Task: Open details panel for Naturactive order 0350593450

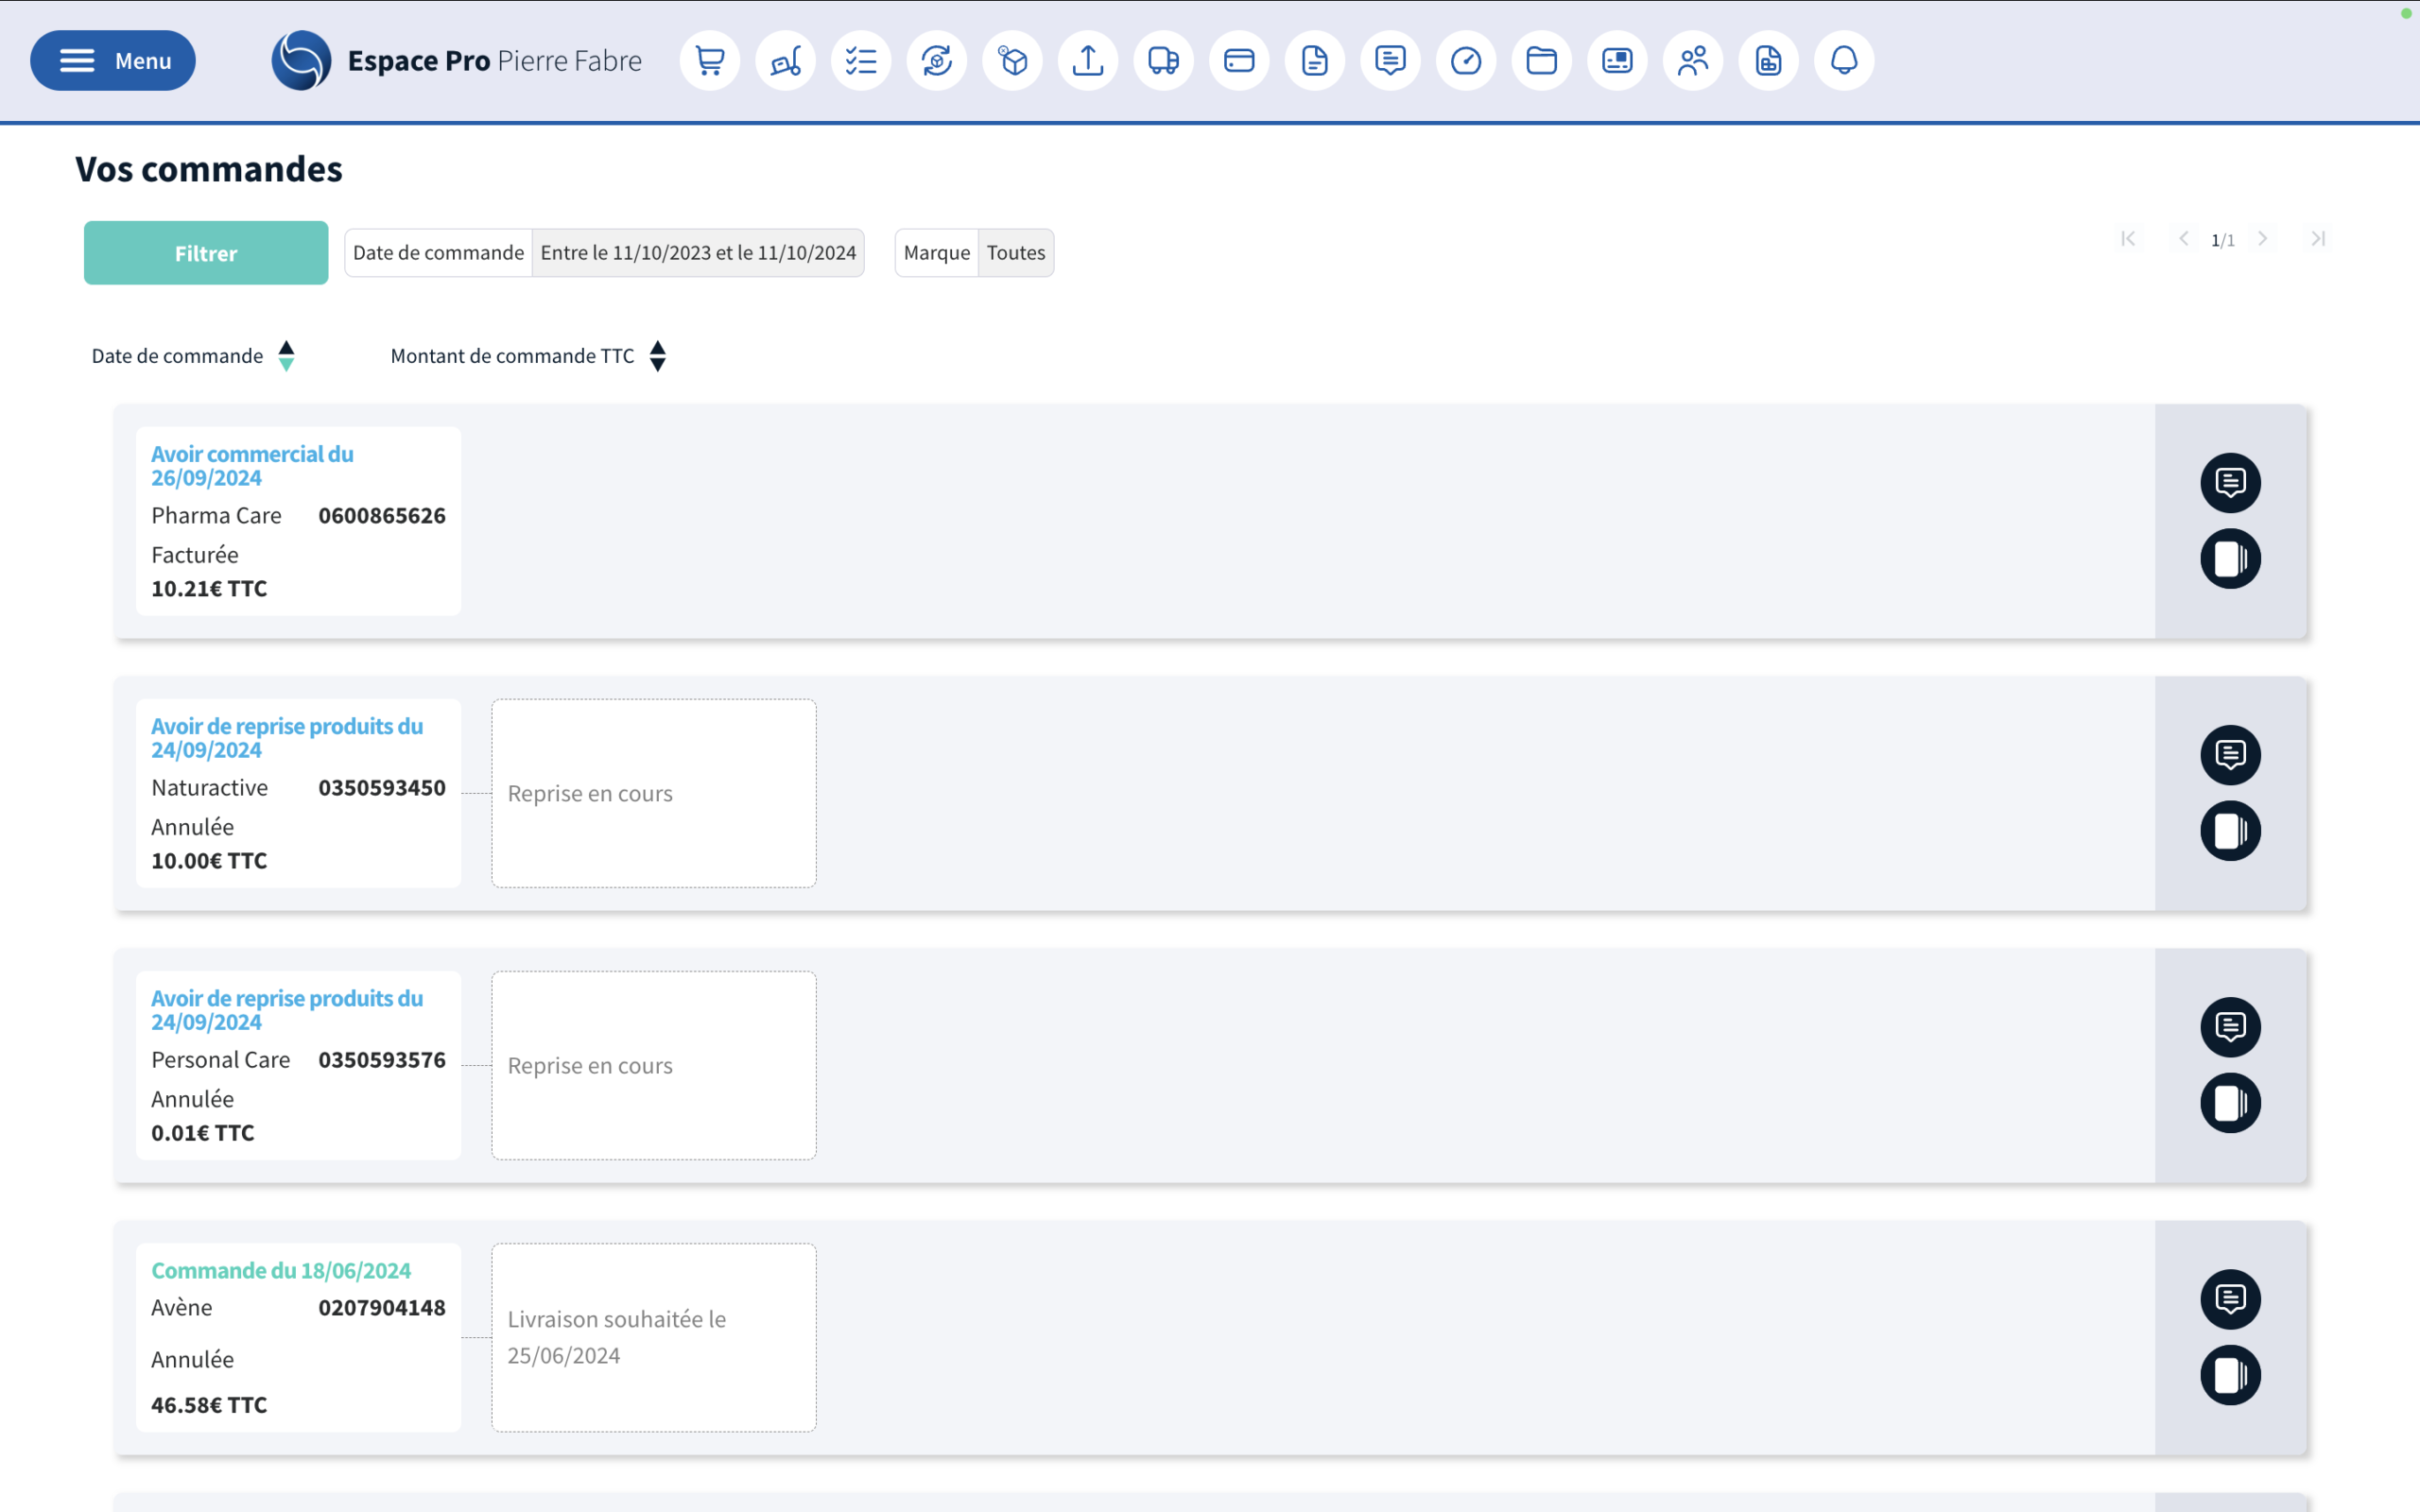Action: [2230, 831]
